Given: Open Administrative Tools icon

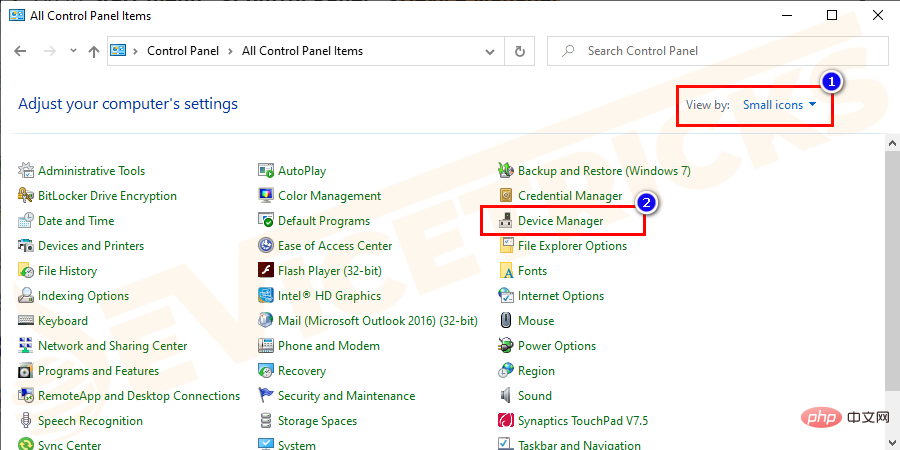Looking at the screenshot, I should click(x=26, y=170).
